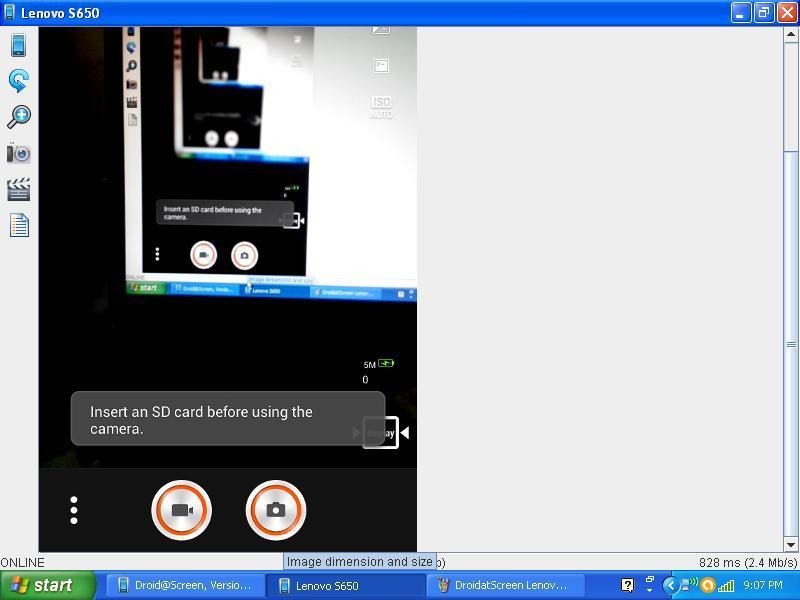Click the ISO AUTO setting icon
800x600 pixels.
pos(381,108)
